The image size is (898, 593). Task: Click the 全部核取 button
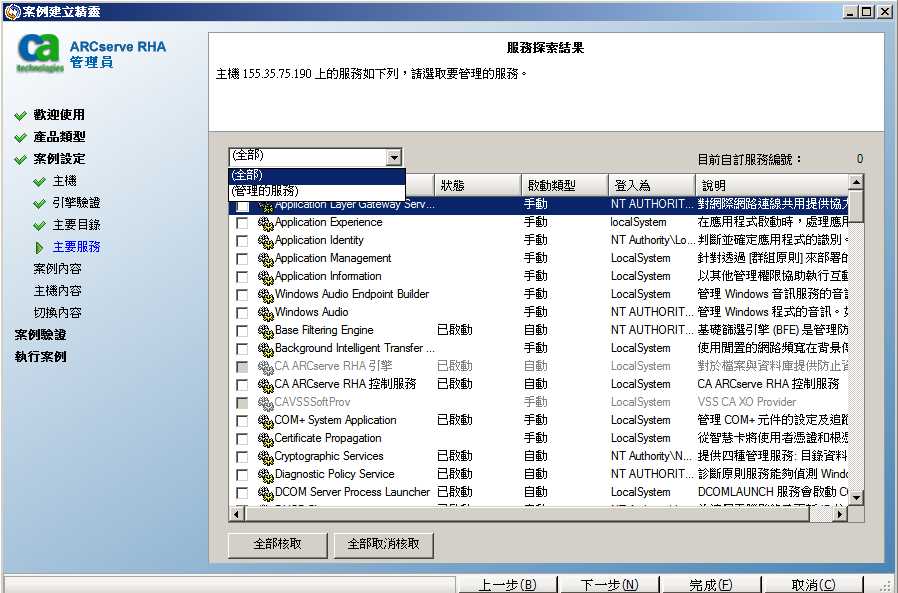pyautogui.click(x=278, y=544)
